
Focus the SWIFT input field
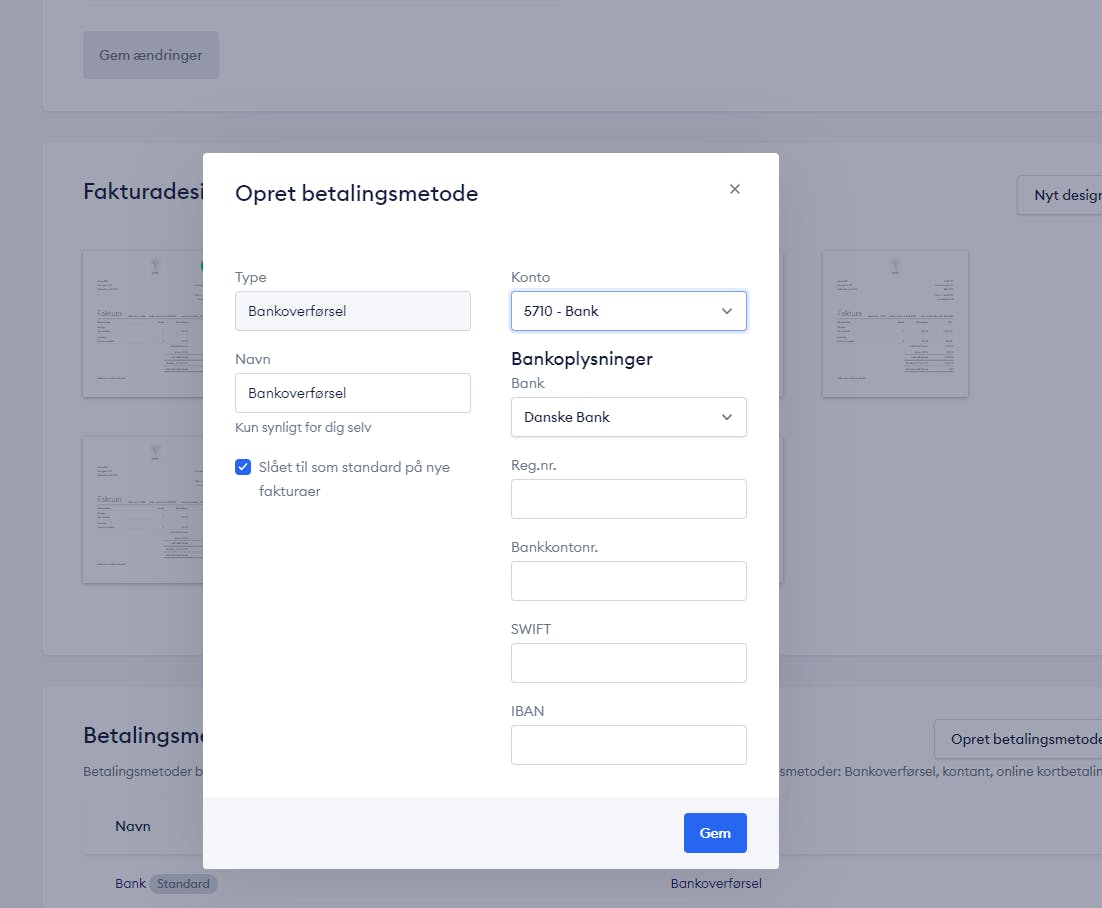(628, 663)
